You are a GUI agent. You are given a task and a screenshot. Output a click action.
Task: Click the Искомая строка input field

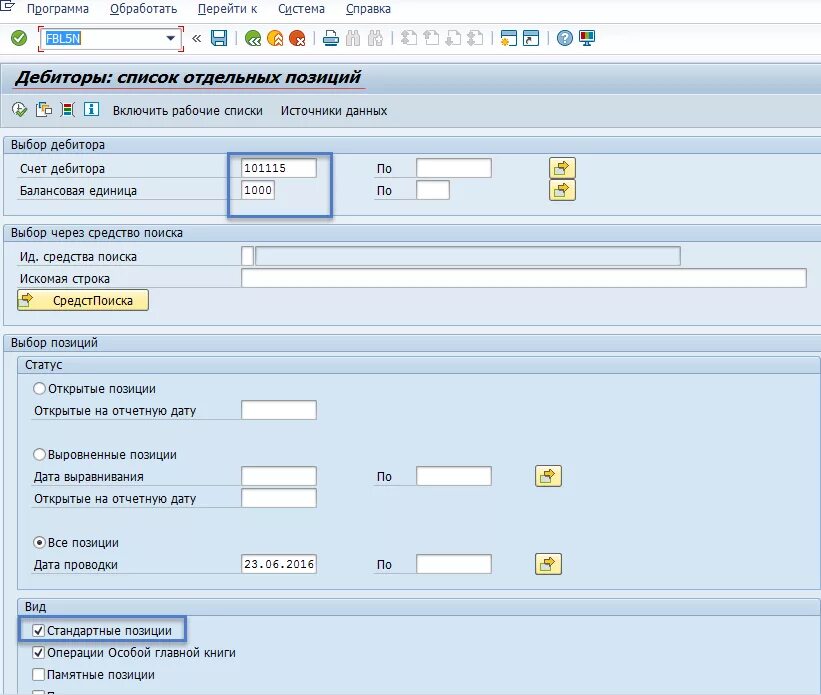524,278
